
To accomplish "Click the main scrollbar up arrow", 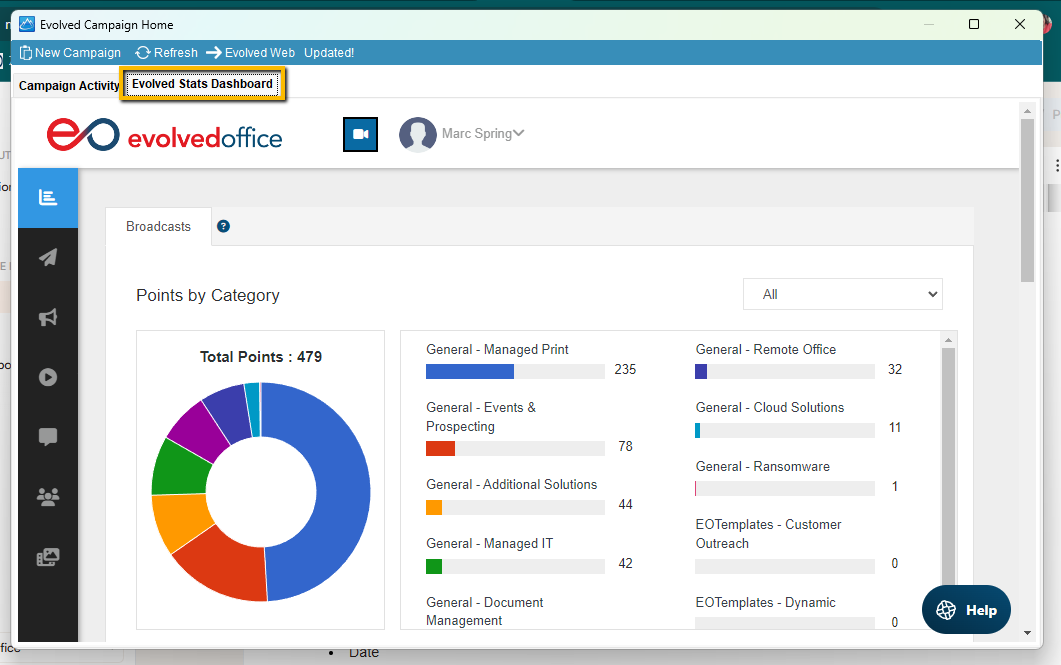I will (1027, 110).
